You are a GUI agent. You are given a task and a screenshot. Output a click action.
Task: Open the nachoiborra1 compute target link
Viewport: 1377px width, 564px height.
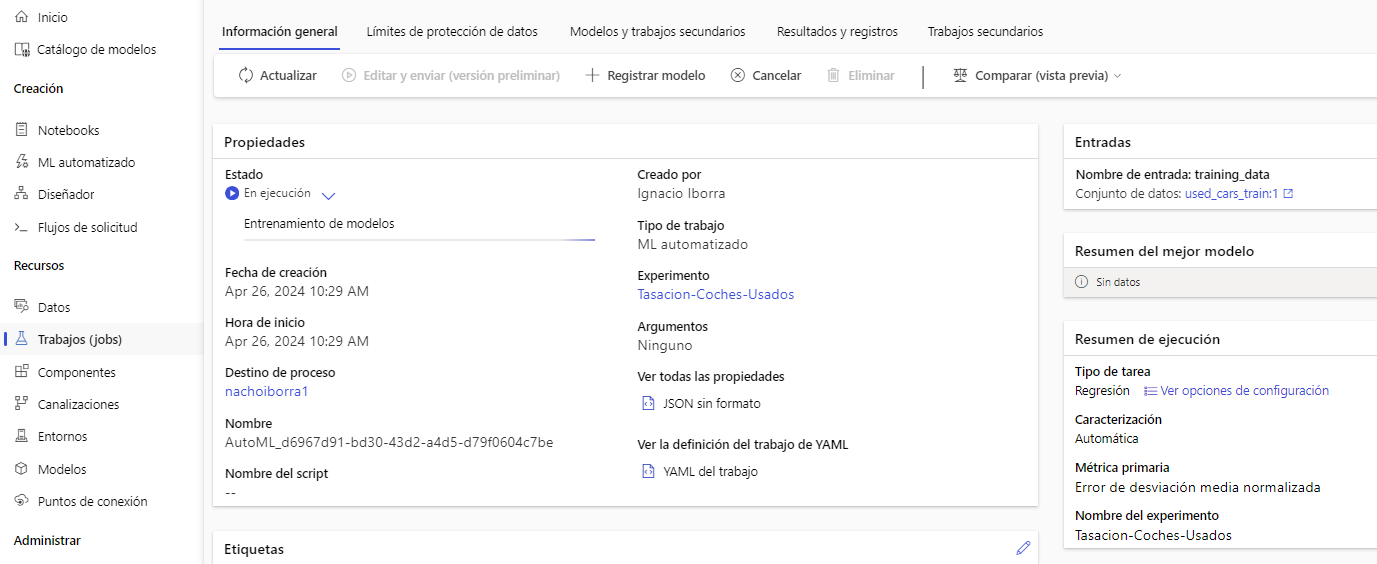(x=266, y=392)
